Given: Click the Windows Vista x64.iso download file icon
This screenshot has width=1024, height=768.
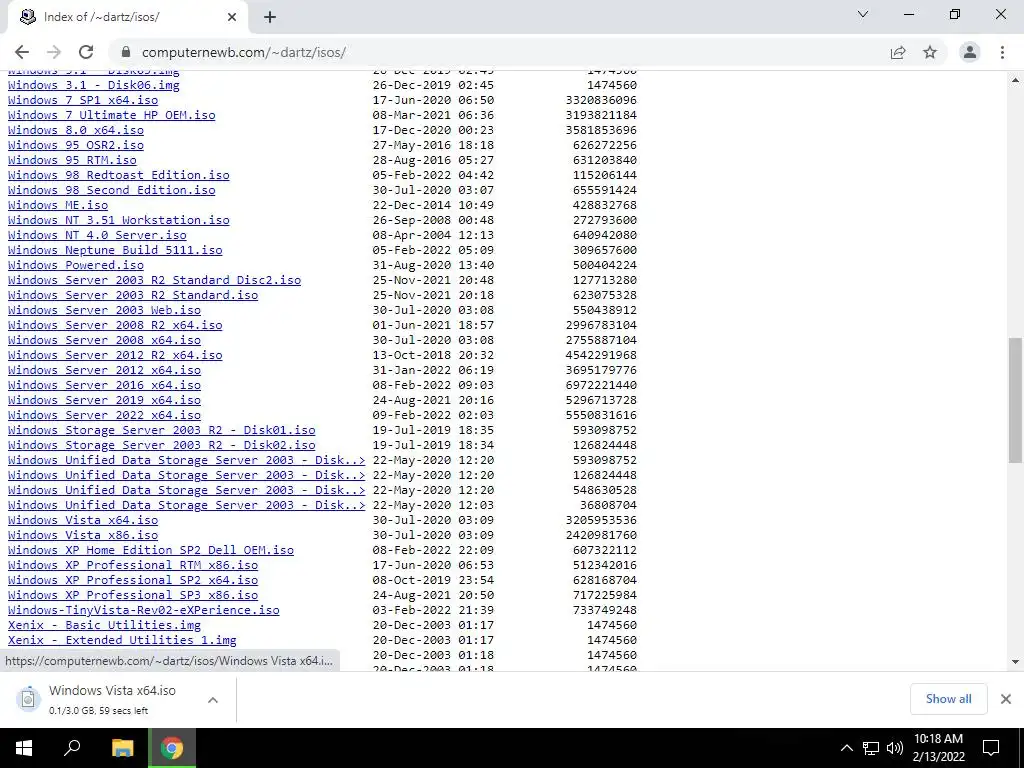Looking at the screenshot, I should tap(28, 699).
